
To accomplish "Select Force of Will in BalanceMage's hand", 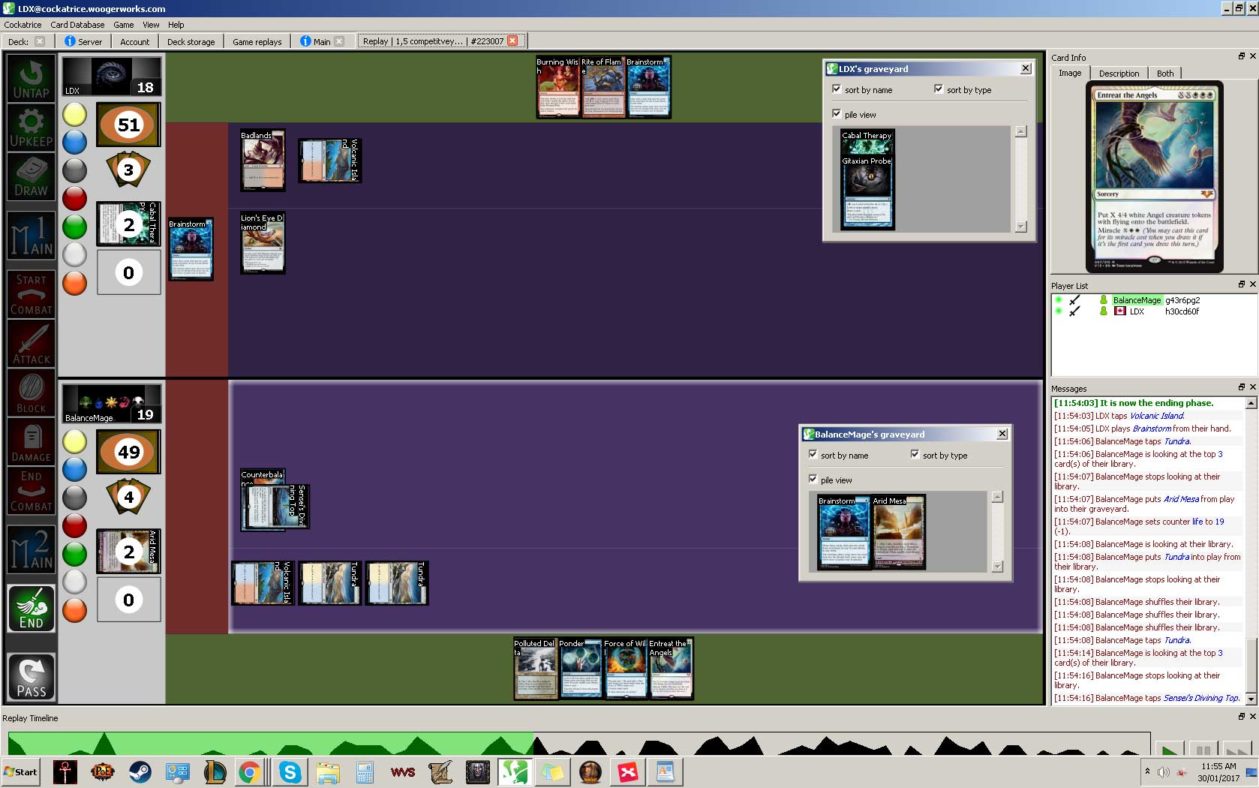I will [625, 668].
